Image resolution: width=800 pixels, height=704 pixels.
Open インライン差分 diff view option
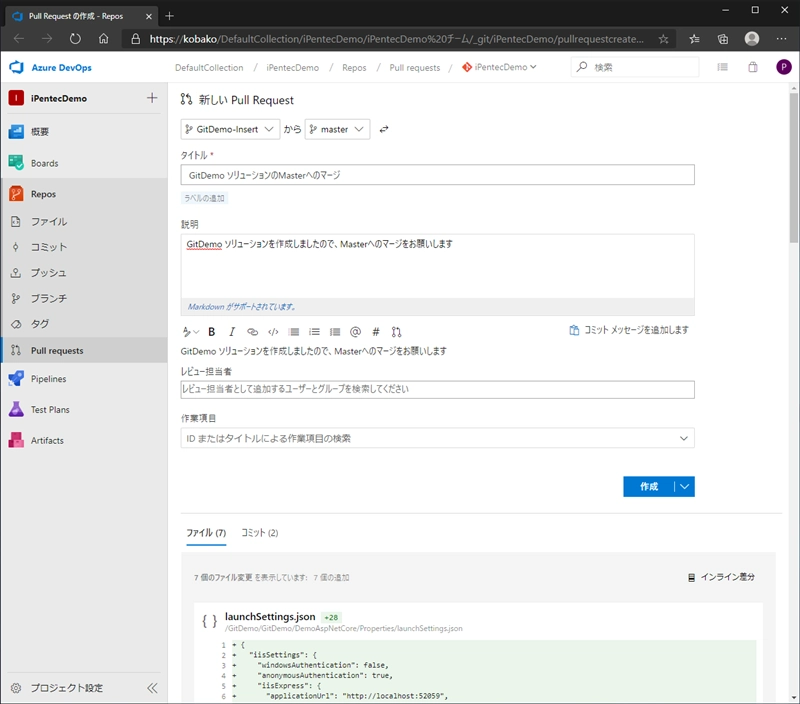[721, 577]
